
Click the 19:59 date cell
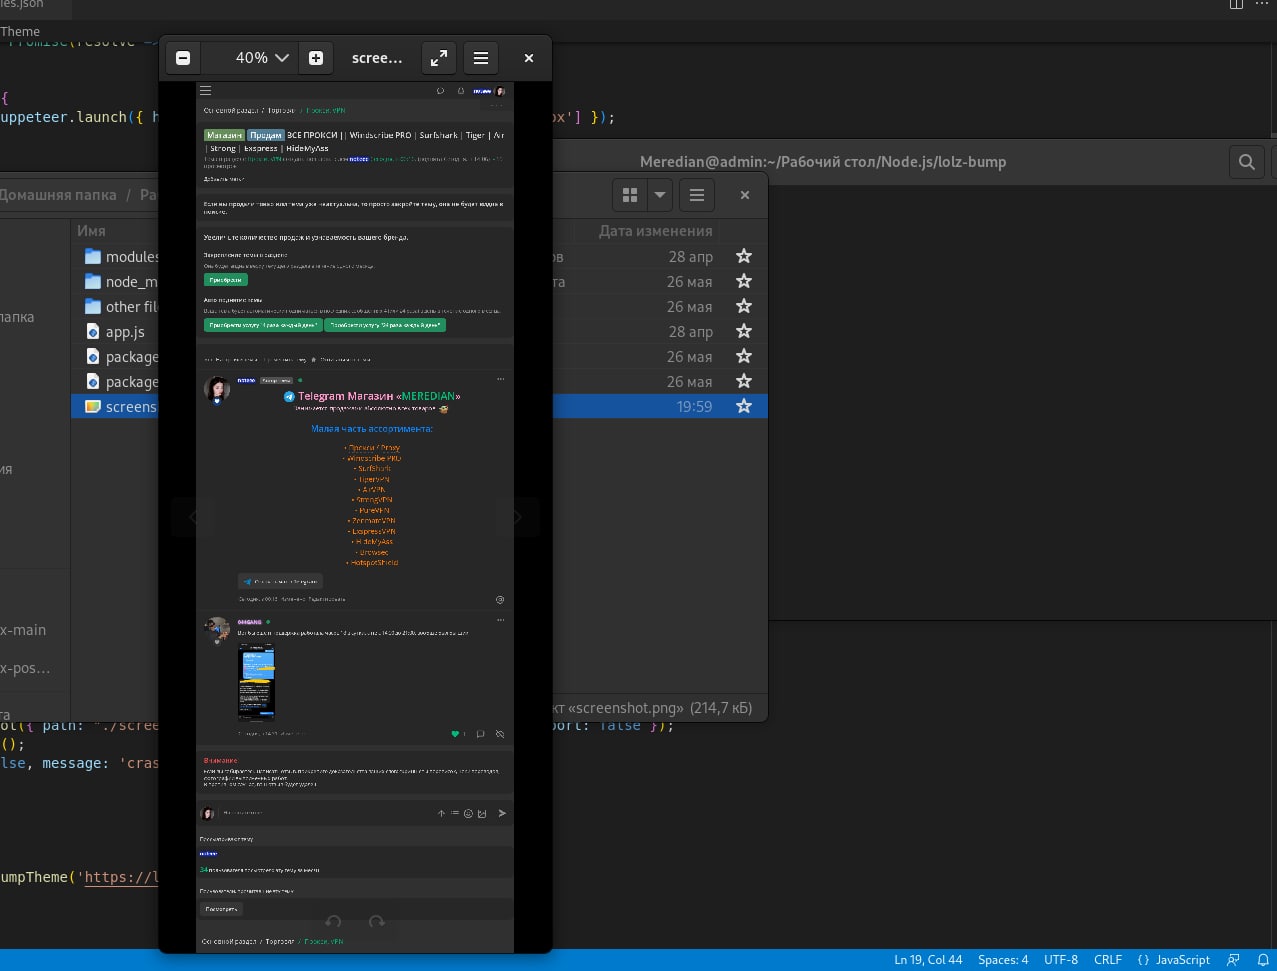(694, 406)
